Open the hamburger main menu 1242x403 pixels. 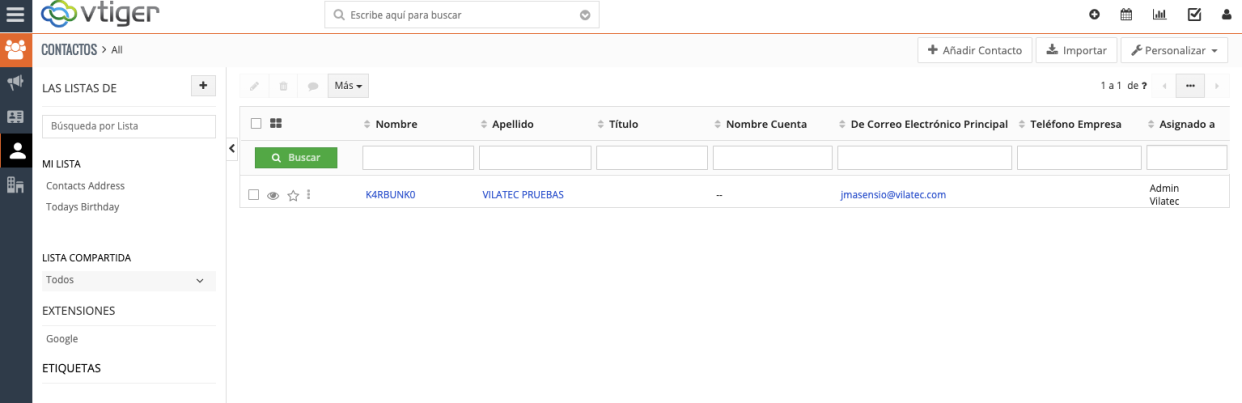click(15, 15)
